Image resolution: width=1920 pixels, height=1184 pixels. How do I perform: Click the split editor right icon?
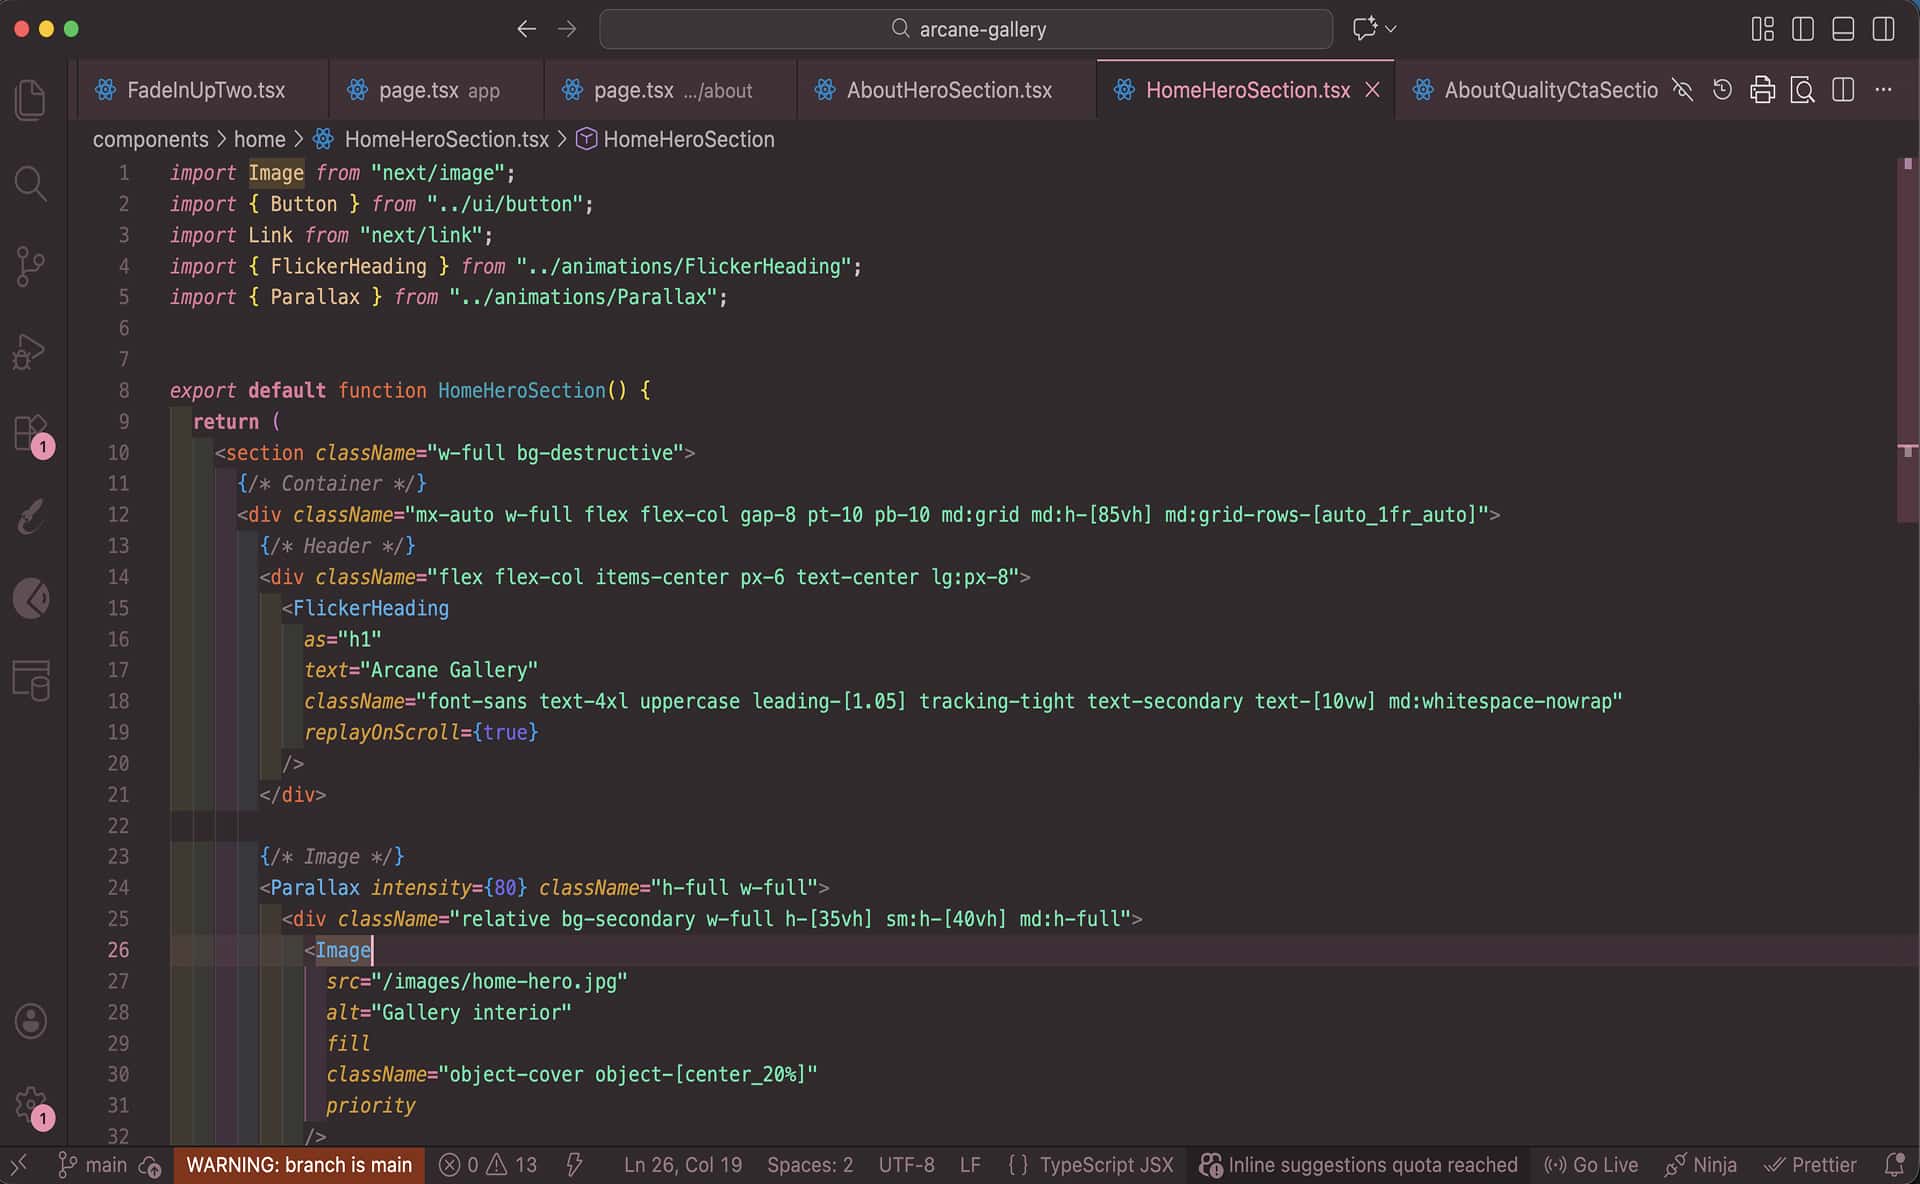click(1843, 90)
